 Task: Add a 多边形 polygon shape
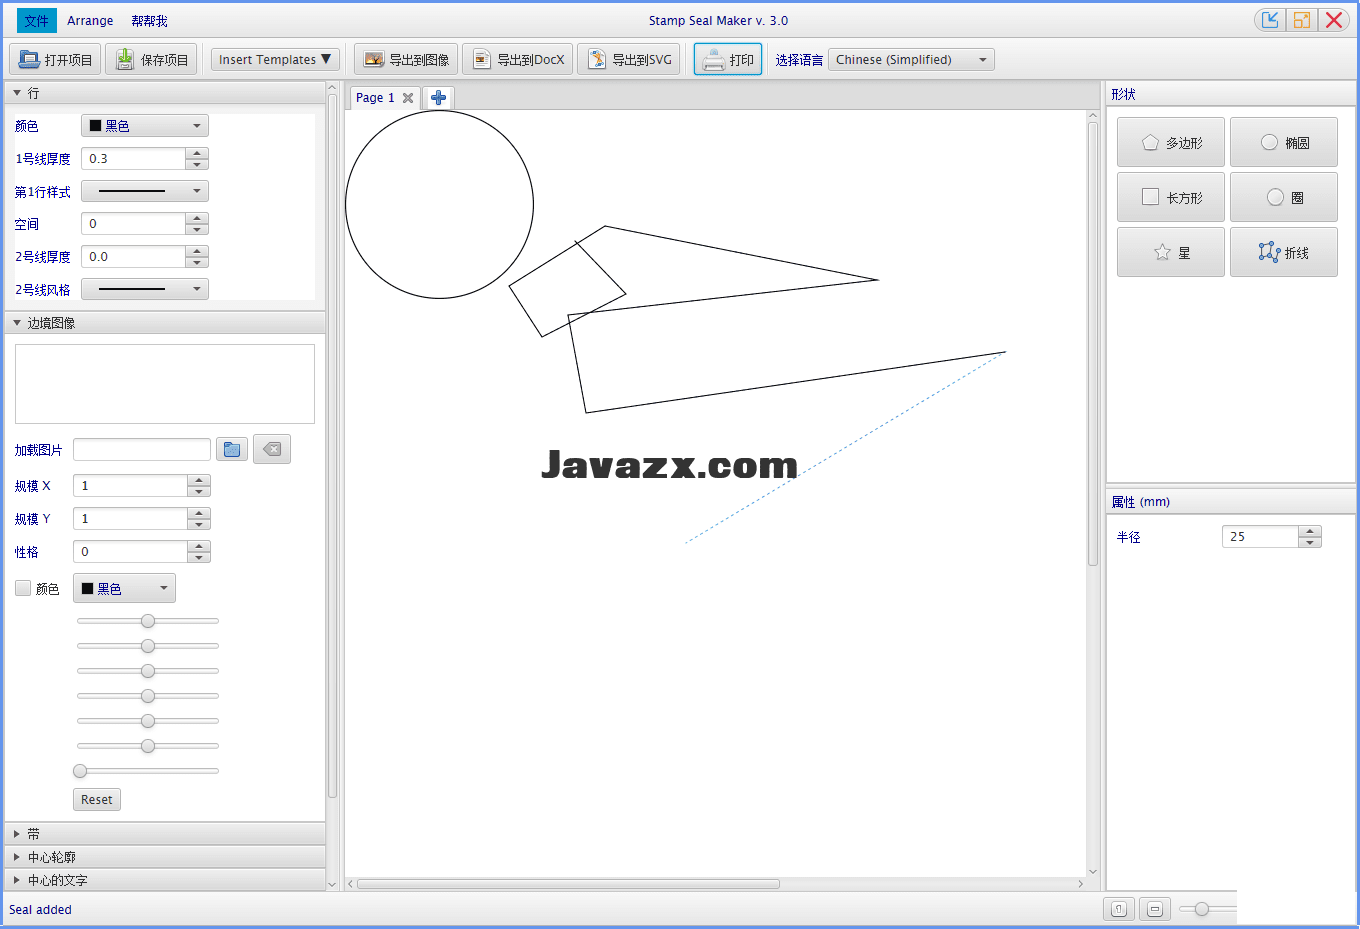(1171, 143)
